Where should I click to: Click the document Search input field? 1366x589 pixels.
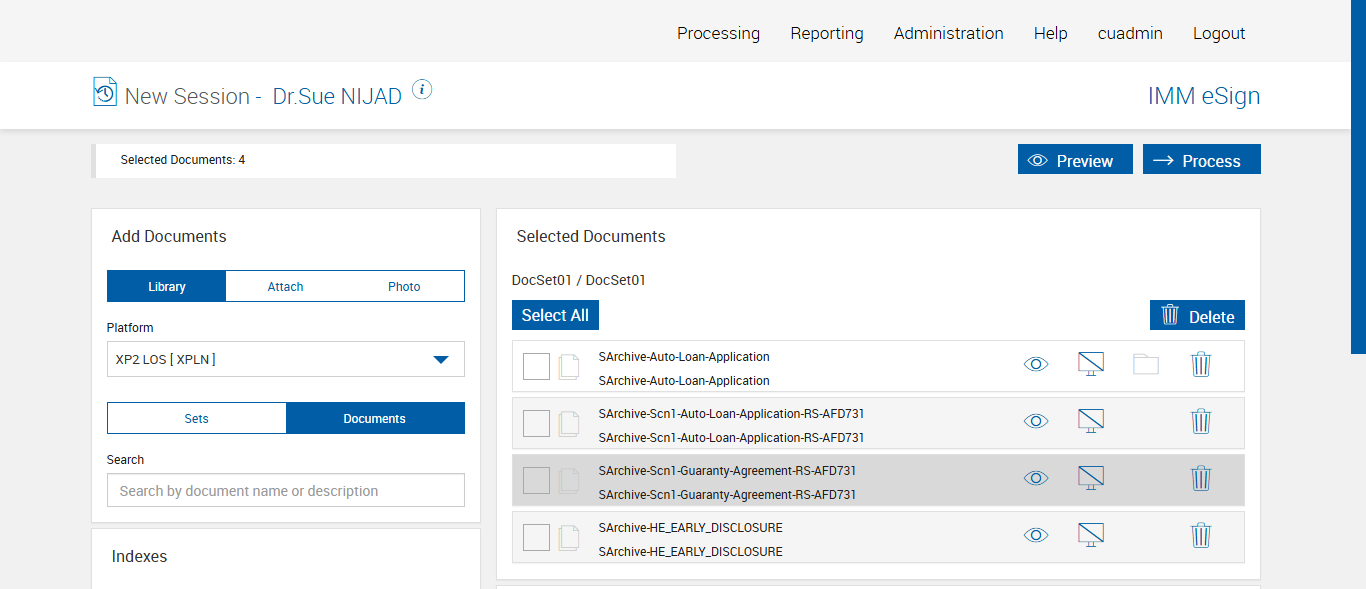[286, 490]
